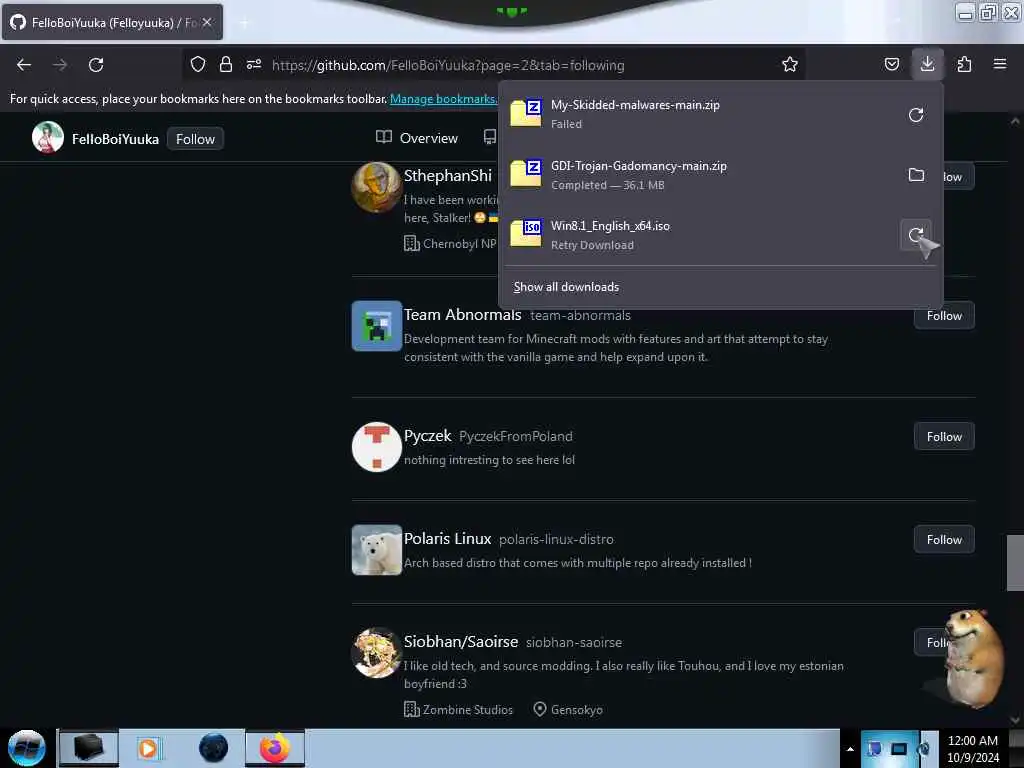The height and width of the screenshot is (768, 1024).
Task: Open the Manage bookmarks link
Action: [x=443, y=99]
